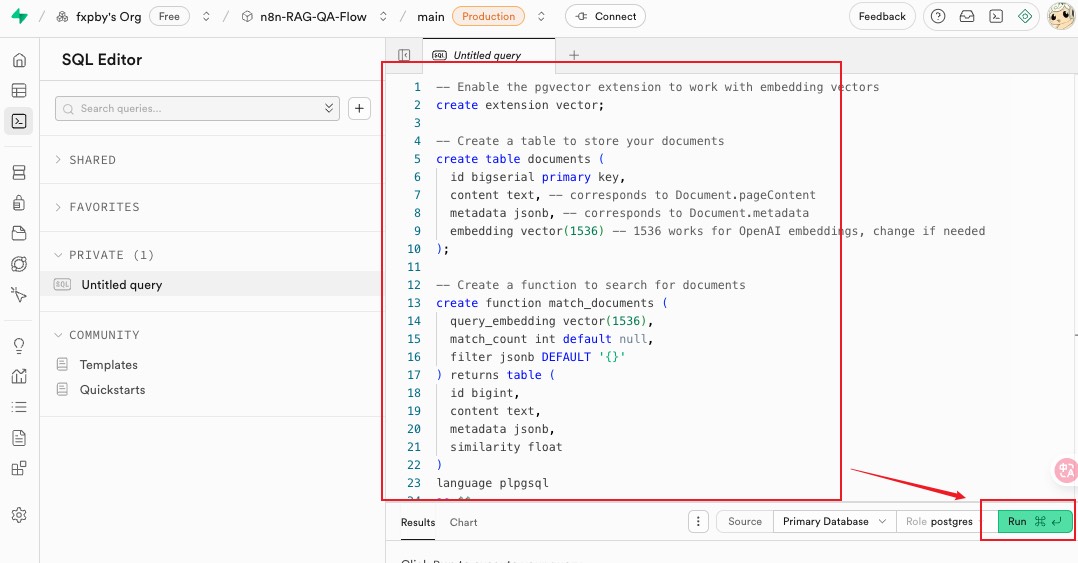The width and height of the screenshot is (1078, 563).
Task: Open the Table Editor from the sidebar
Action: (19, 91)
